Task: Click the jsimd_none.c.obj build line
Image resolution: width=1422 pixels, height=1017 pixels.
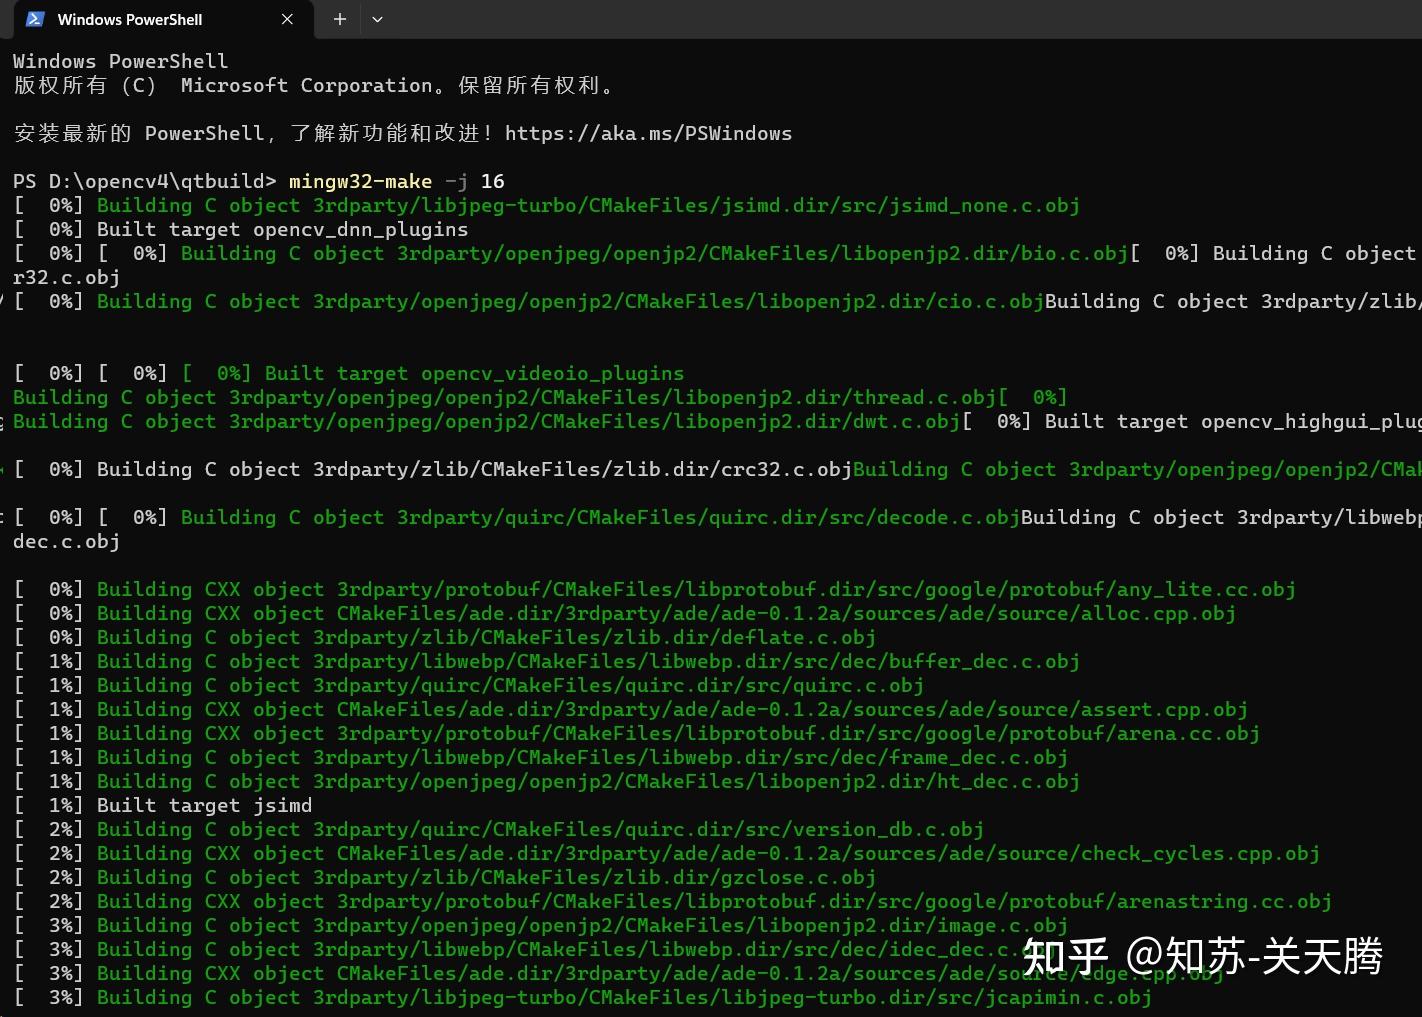Action: tap(546, 205)
